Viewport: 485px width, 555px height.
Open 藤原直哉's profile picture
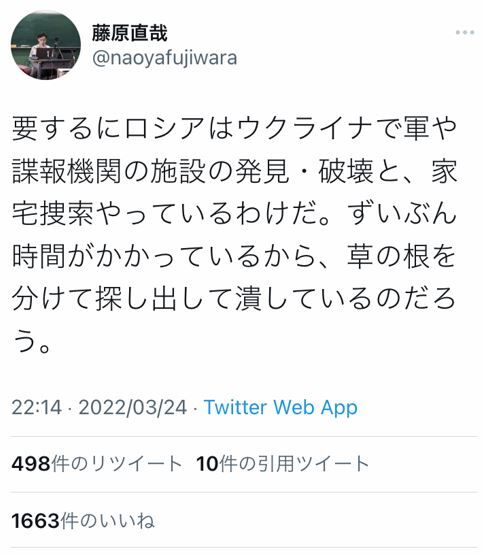pyautogui.click(x=46, y=45)
